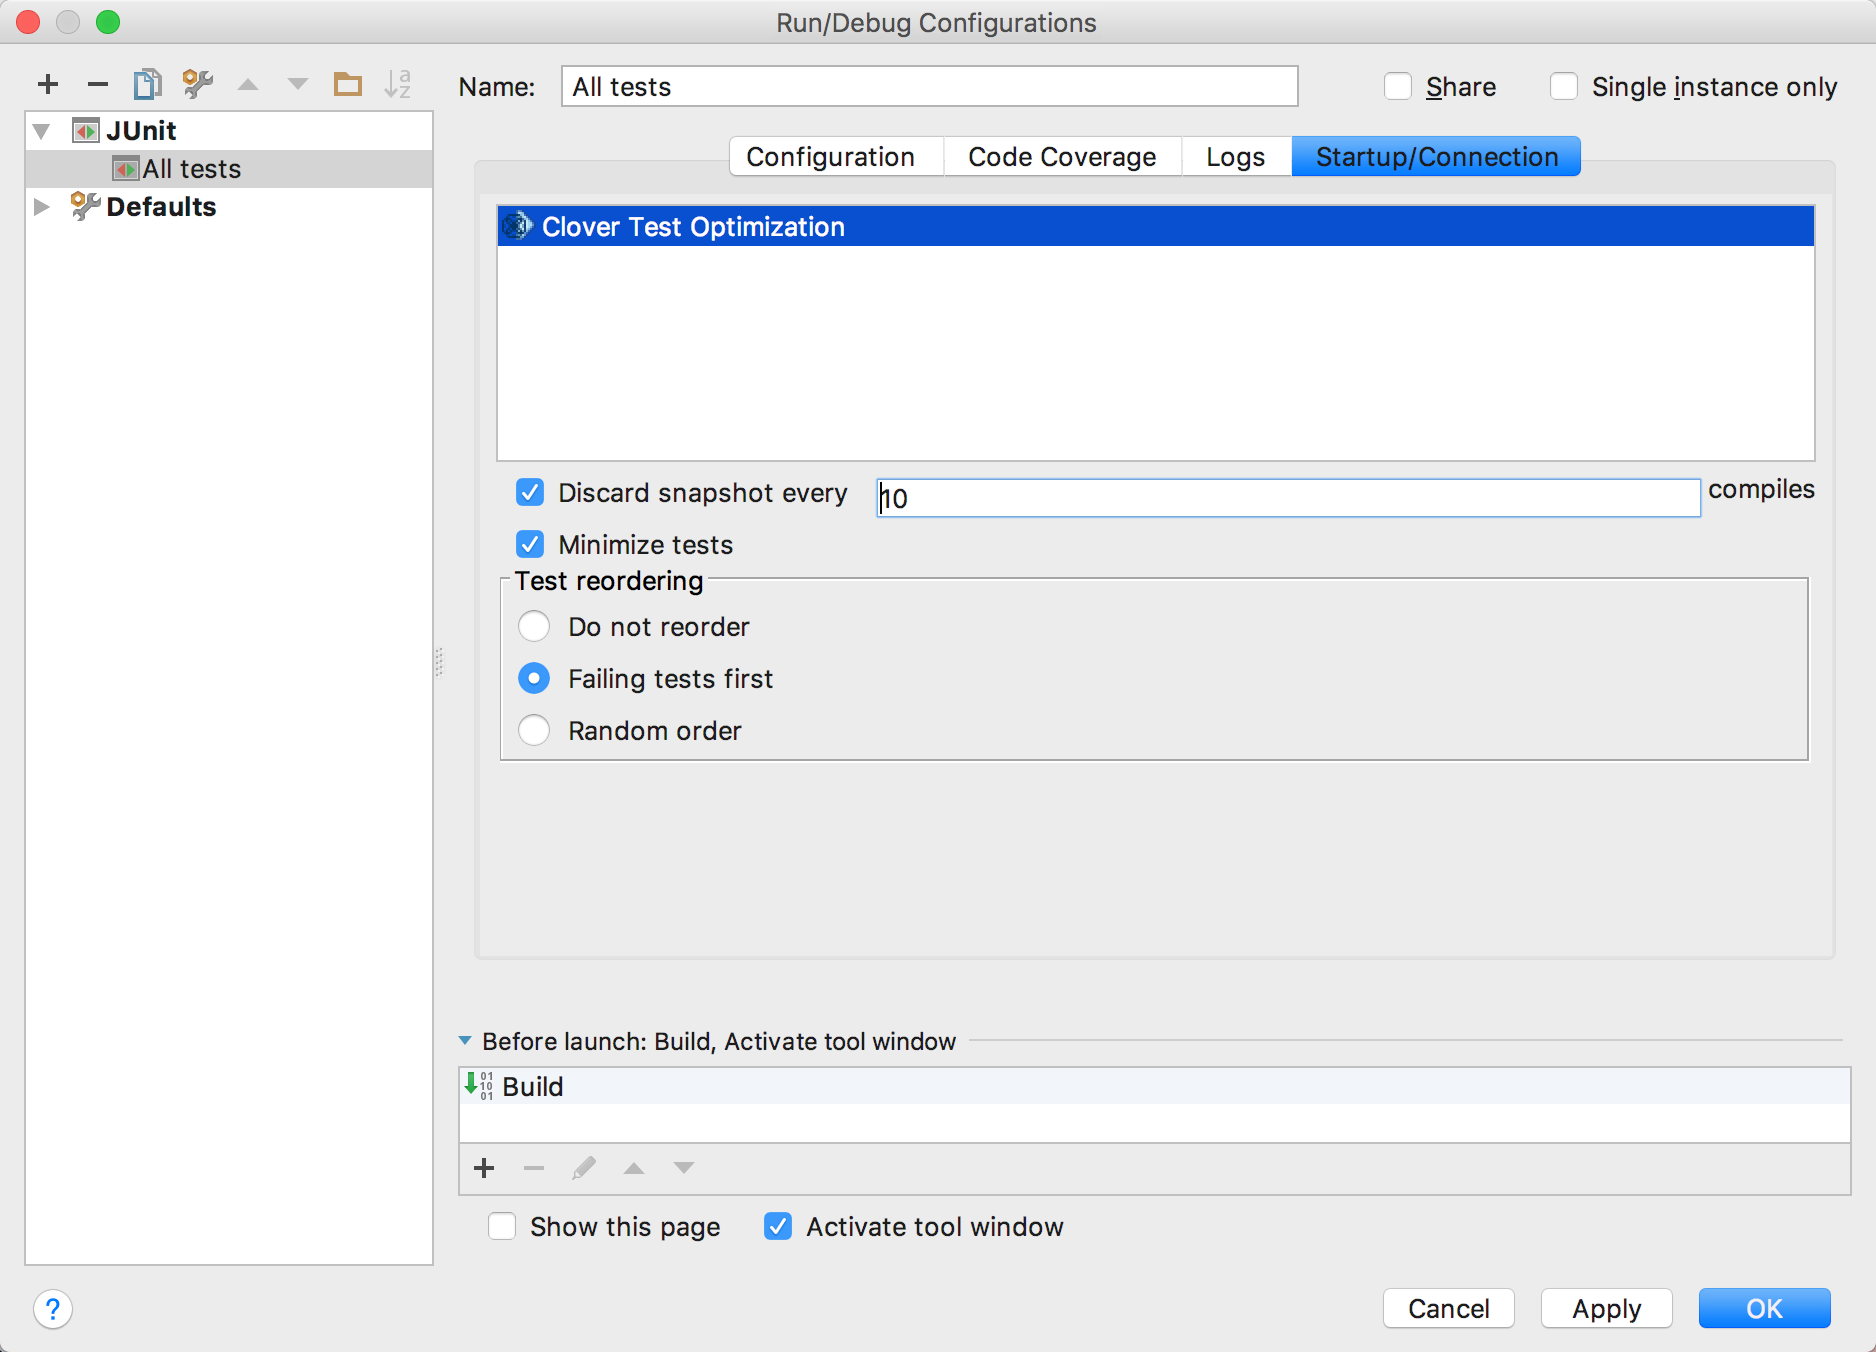Screen dimensions: 1876x1352
Task: Add a before launch task
Action: coord(484,1168)
